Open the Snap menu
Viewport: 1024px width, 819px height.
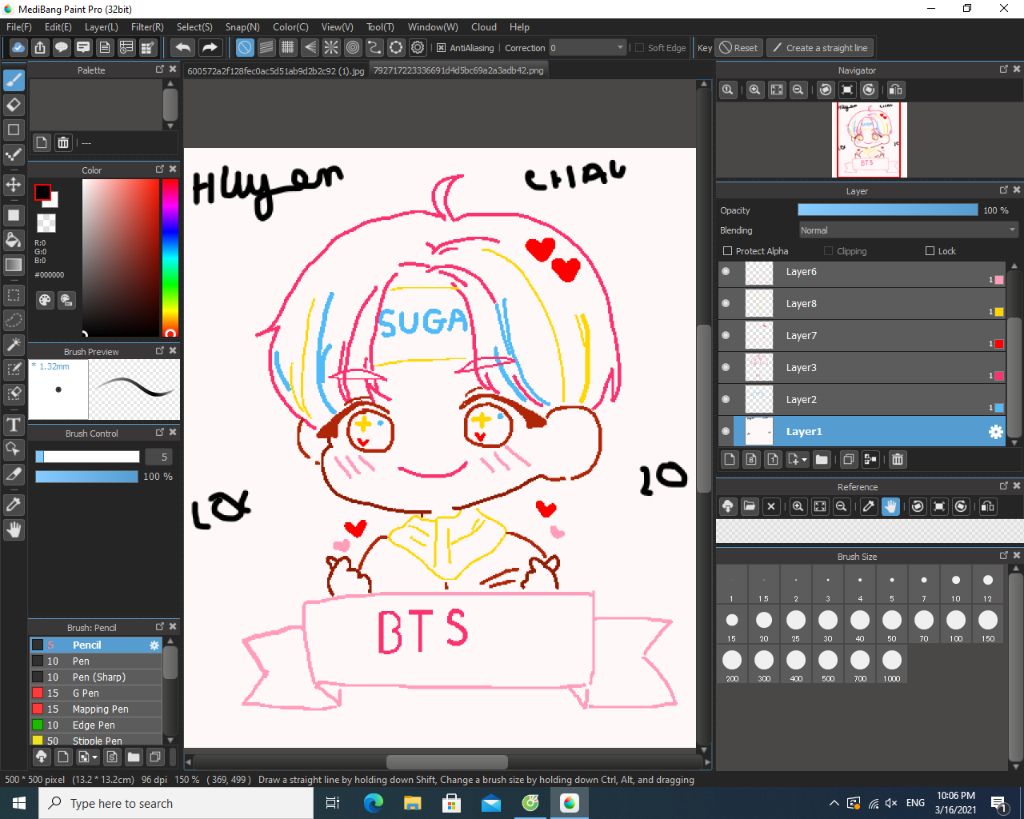pyautogui.click(x=242, y=27)
